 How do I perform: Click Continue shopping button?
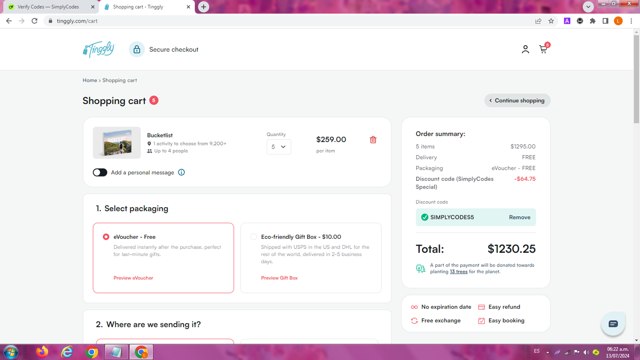[x=517, y=100]
